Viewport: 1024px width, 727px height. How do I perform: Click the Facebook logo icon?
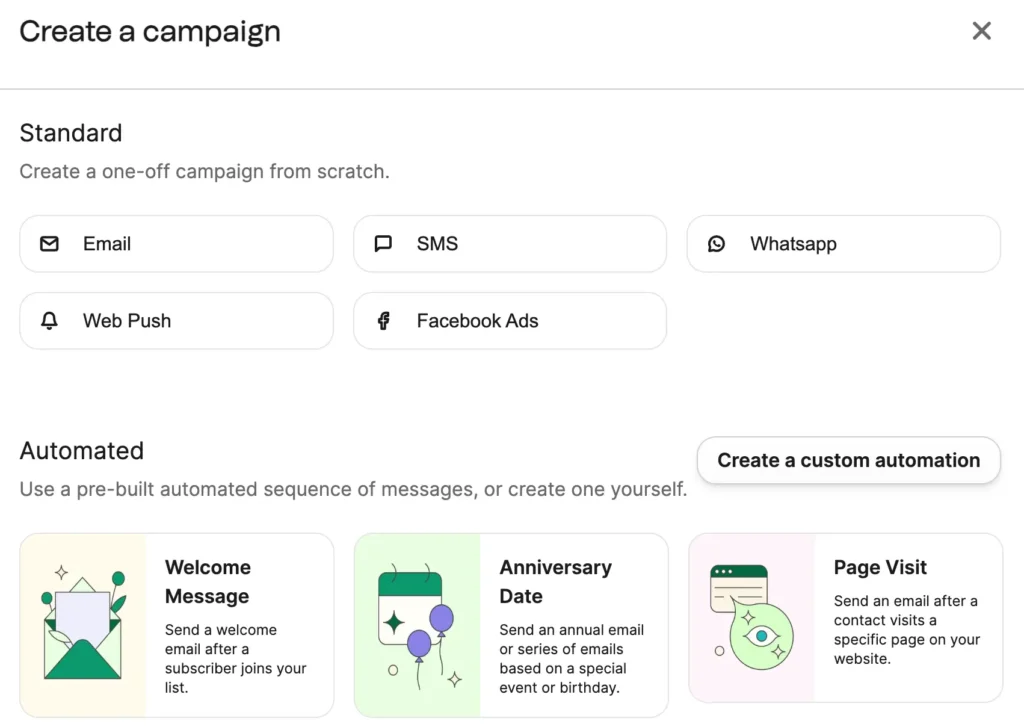[x=383, y=321]
